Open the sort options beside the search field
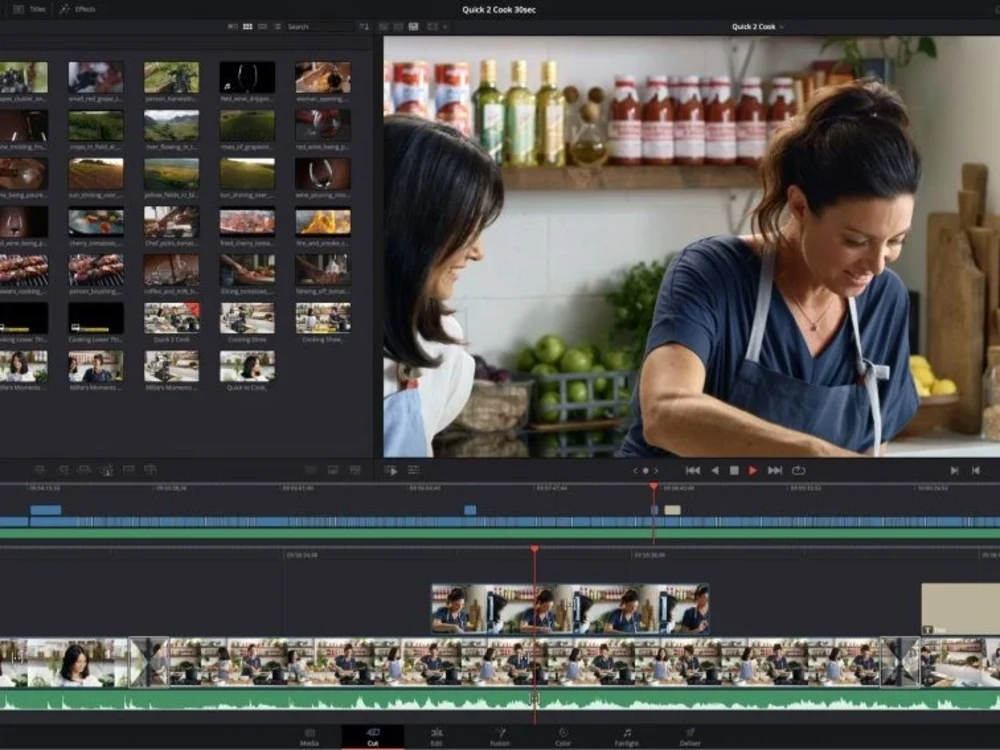The height and width of the screenshot is (750, 1000). tap(364, 27)
